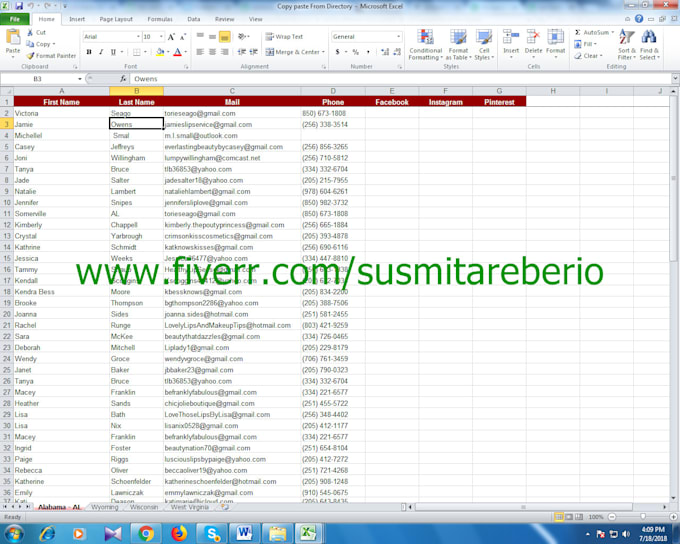Click Decrease Decimal icon

click(397, 52)
